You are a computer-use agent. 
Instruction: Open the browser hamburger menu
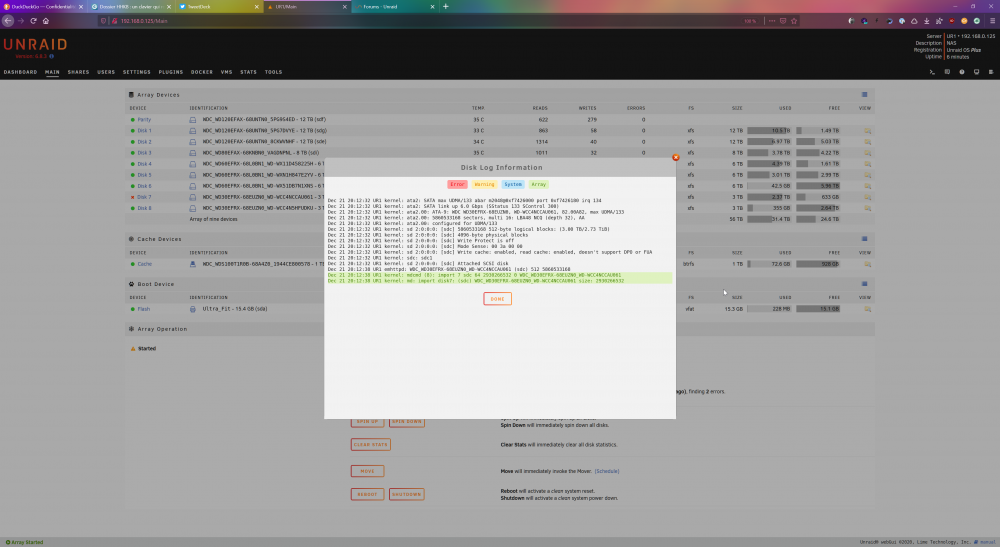pyautogui.click(x=992, y=20)
